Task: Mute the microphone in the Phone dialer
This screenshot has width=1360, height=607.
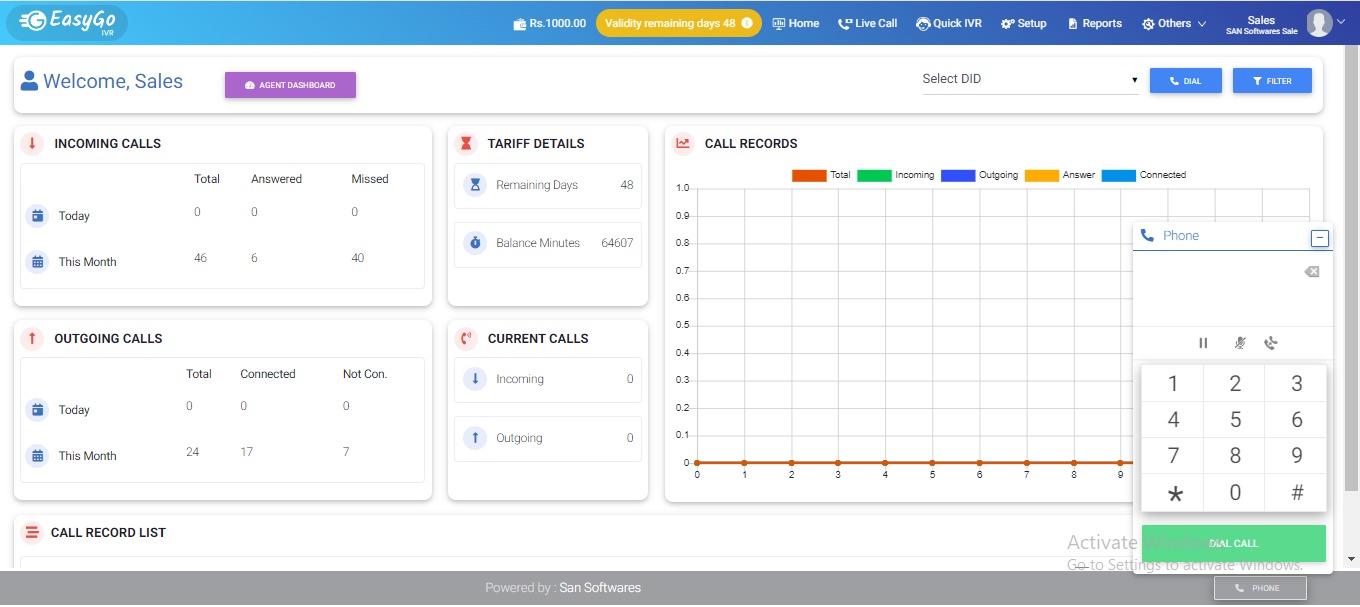Action: click(x=1238, y=342)
